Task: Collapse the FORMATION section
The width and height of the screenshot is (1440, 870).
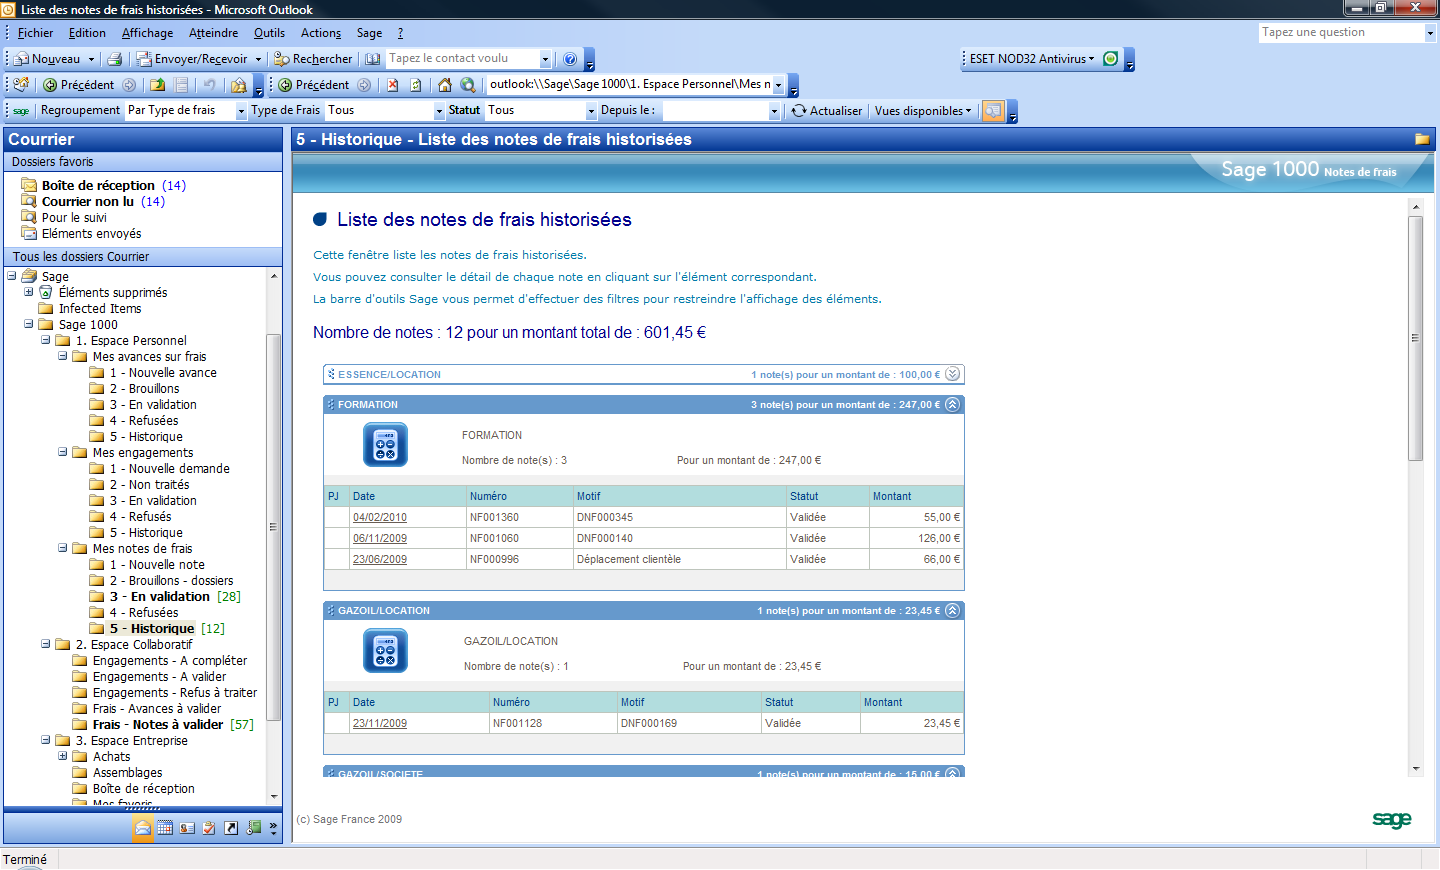Action: (952, 405)
